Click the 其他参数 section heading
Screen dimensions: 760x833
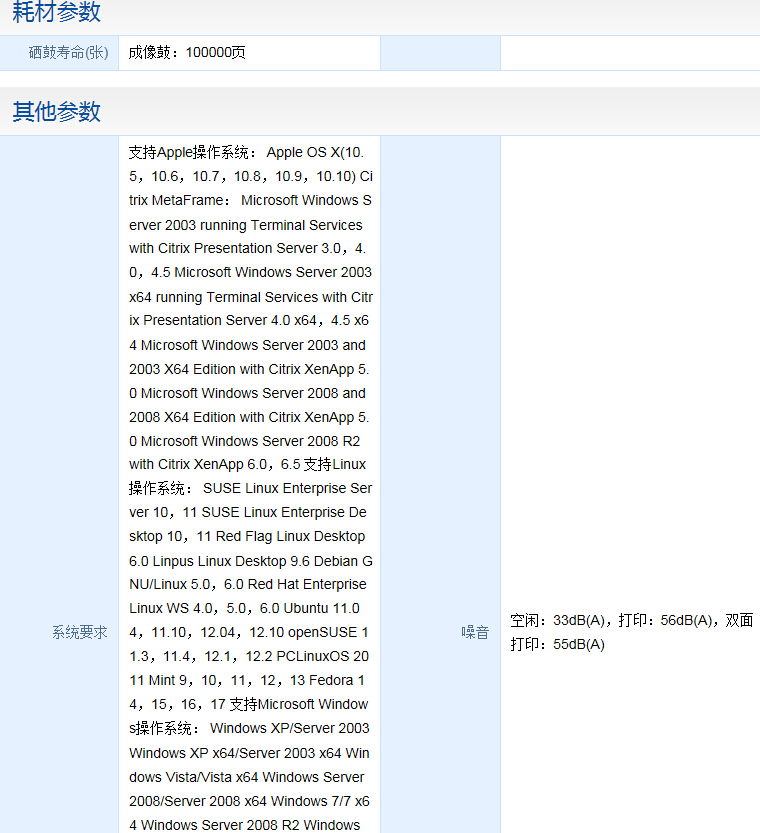tap(56, 112)
